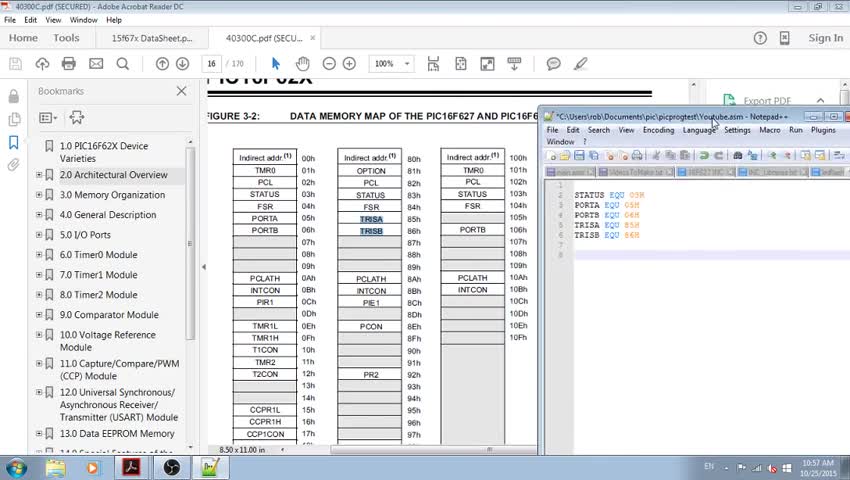Activate the Hand pan tool
The height and width of the screenshot is (480, 850).
click(x=302, y=64)
